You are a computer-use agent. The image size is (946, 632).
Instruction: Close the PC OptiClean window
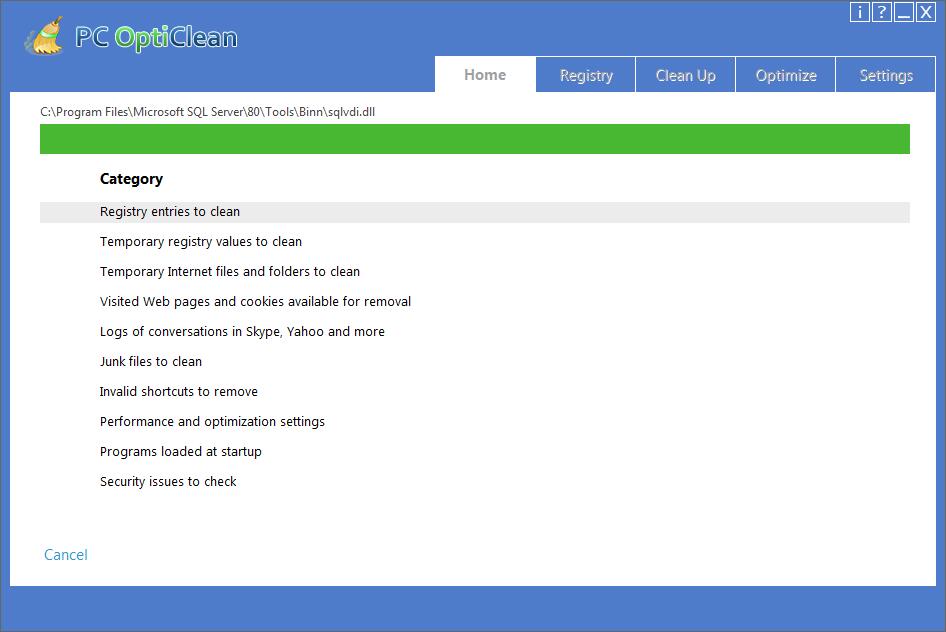(x=925, y=12)
